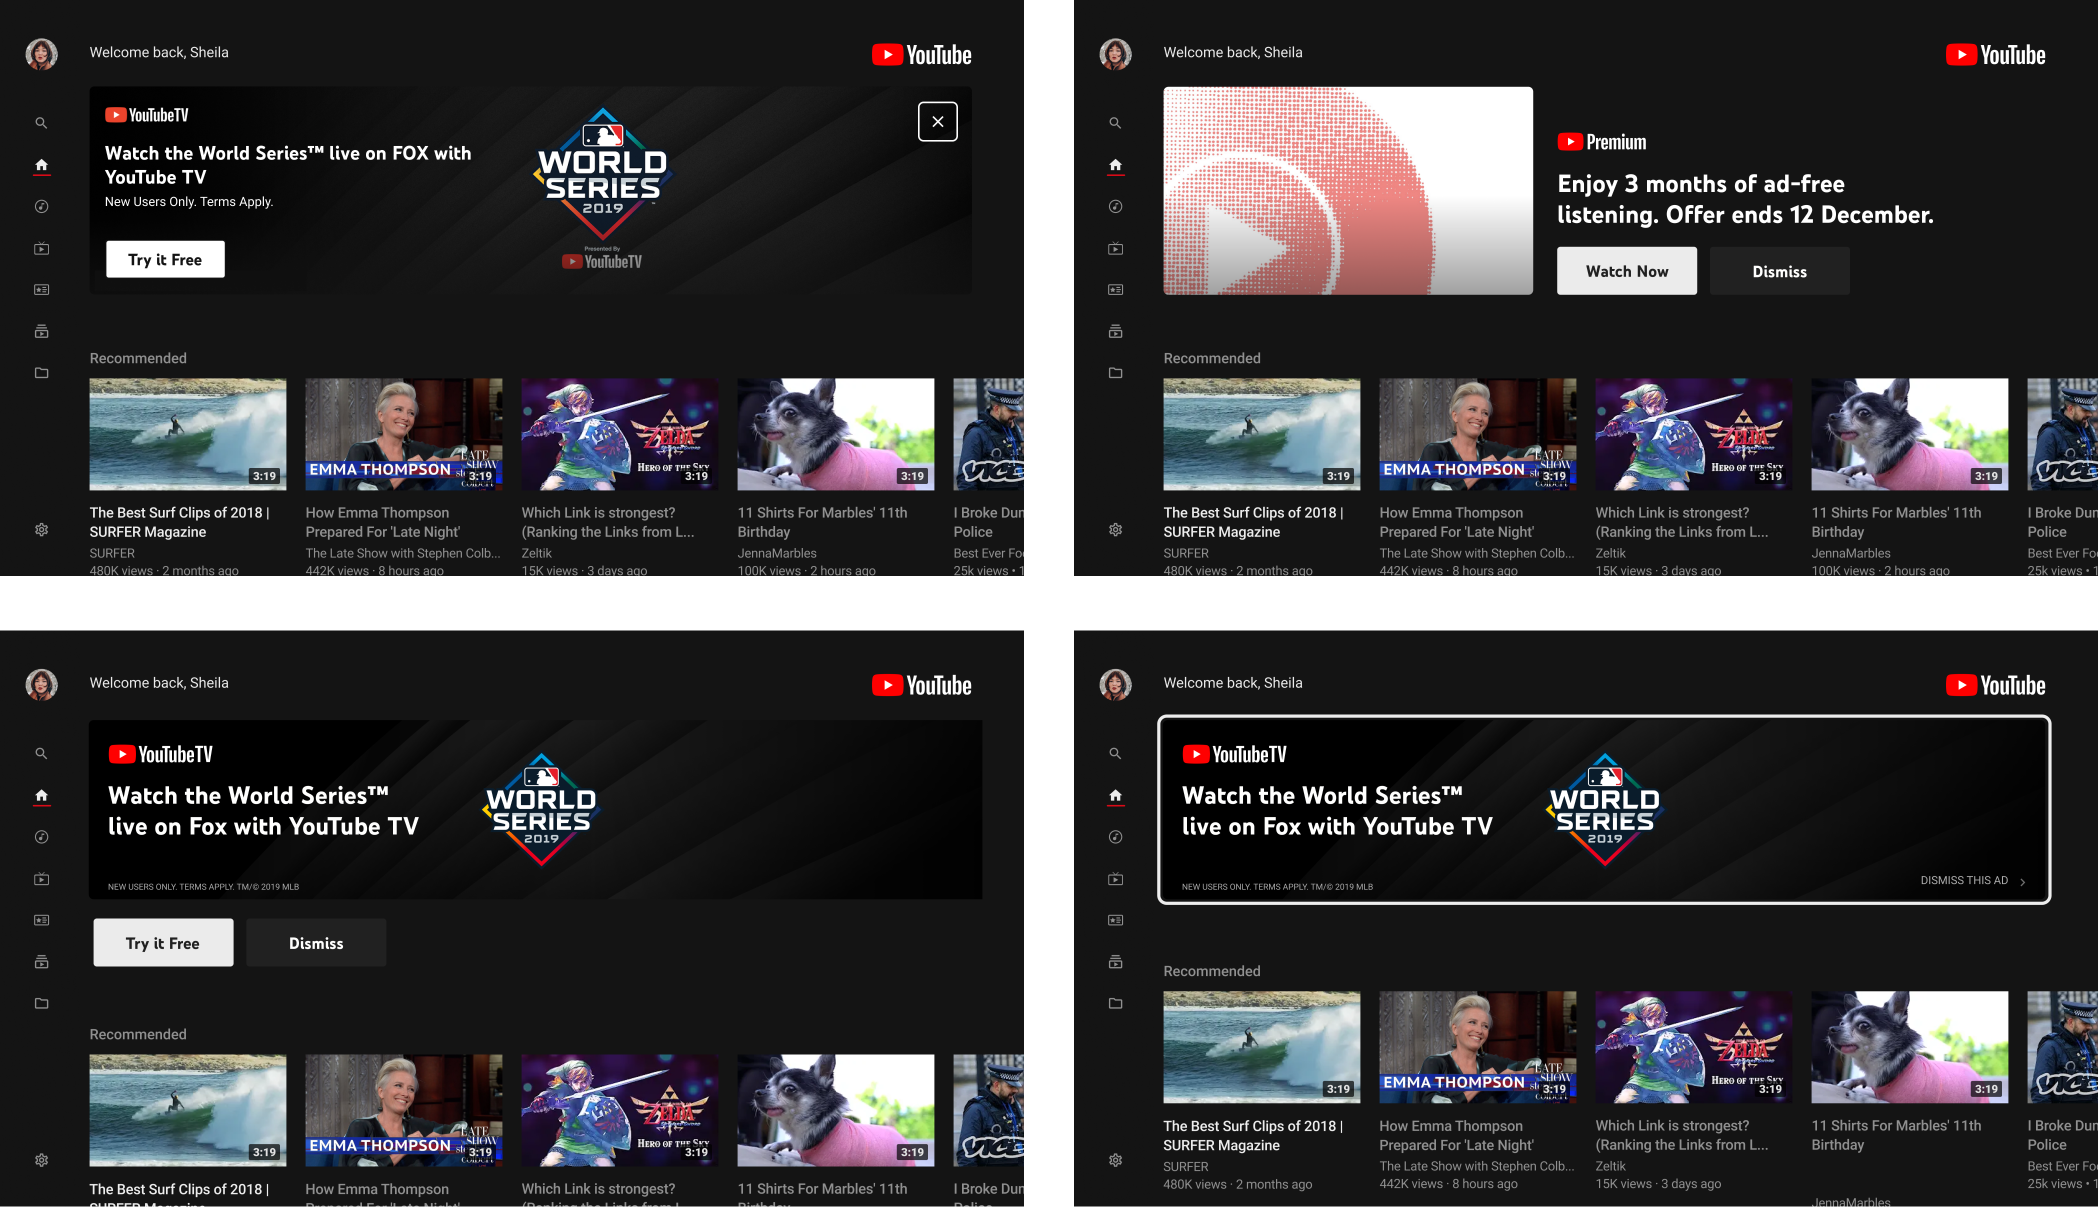Click YouTube logo on the Premium screen
The width and height of the screenshot is (2098, 1207).
click(1995, 55)
